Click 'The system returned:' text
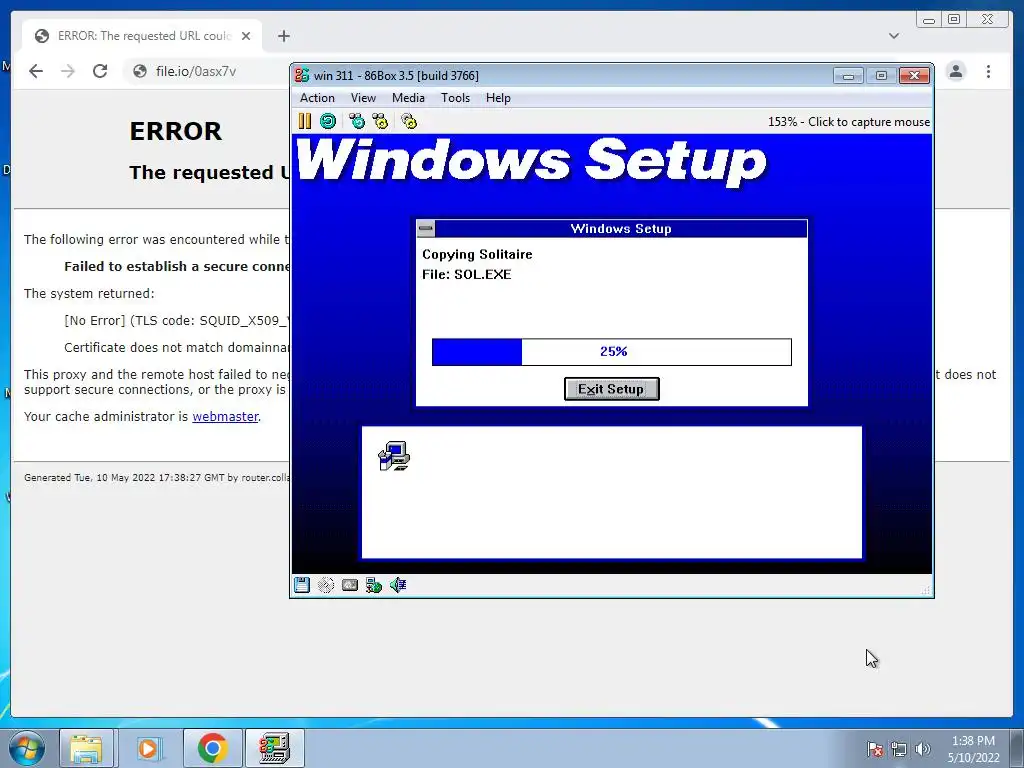Screen dimensions: 1024x768 (89, 293)
